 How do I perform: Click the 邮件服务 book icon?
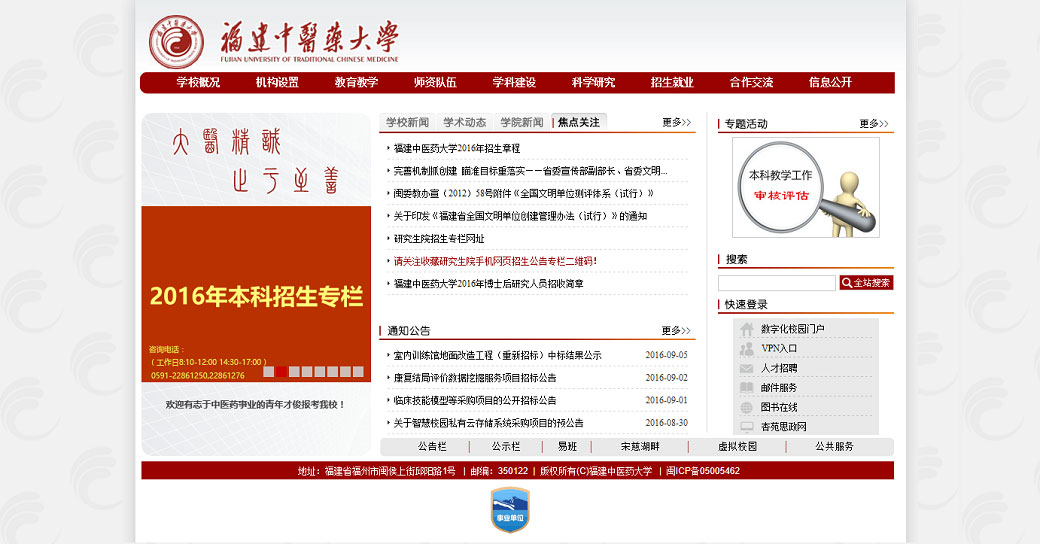(747, 387)
